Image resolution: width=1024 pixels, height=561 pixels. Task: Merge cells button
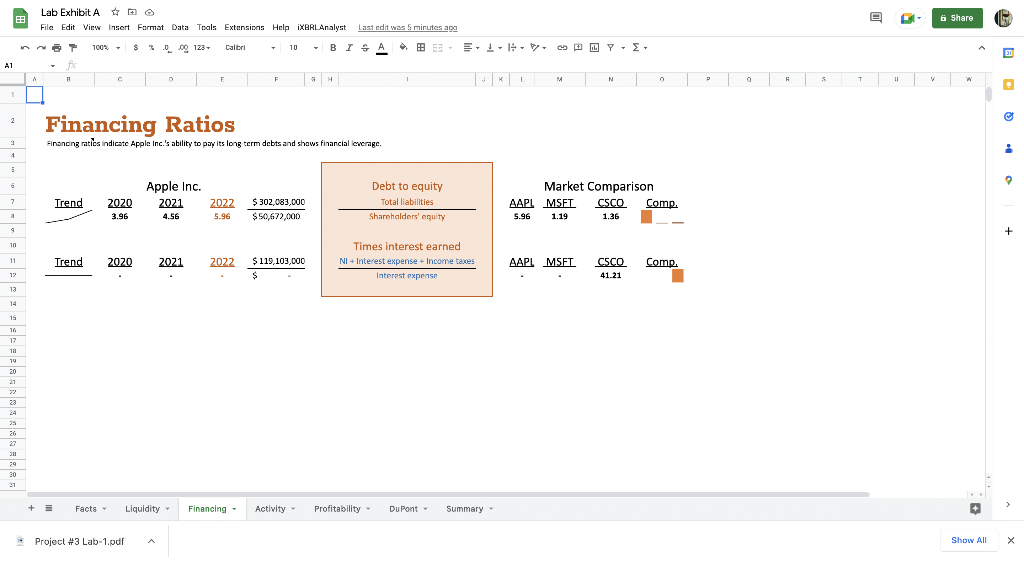(x=438, y=48)
